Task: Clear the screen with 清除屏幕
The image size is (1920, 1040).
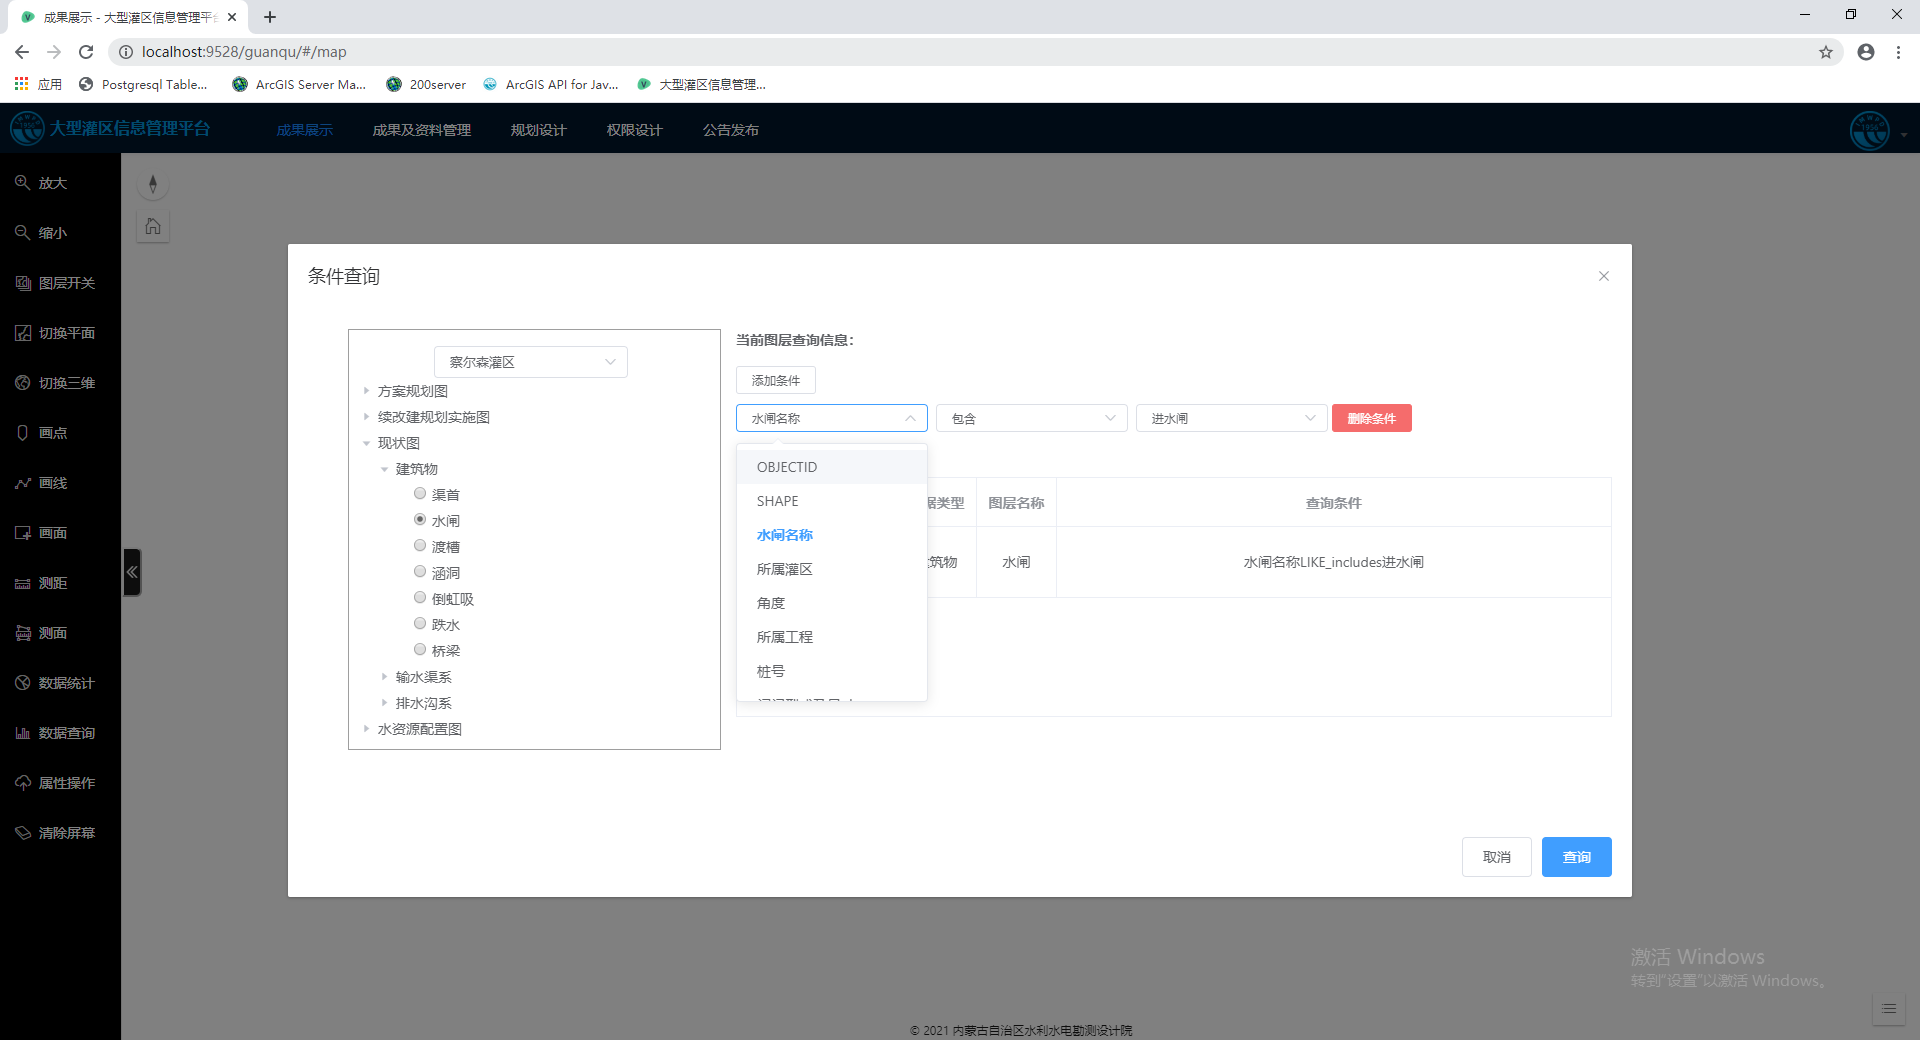Action: pyautogui.click(x=55, y=833)
